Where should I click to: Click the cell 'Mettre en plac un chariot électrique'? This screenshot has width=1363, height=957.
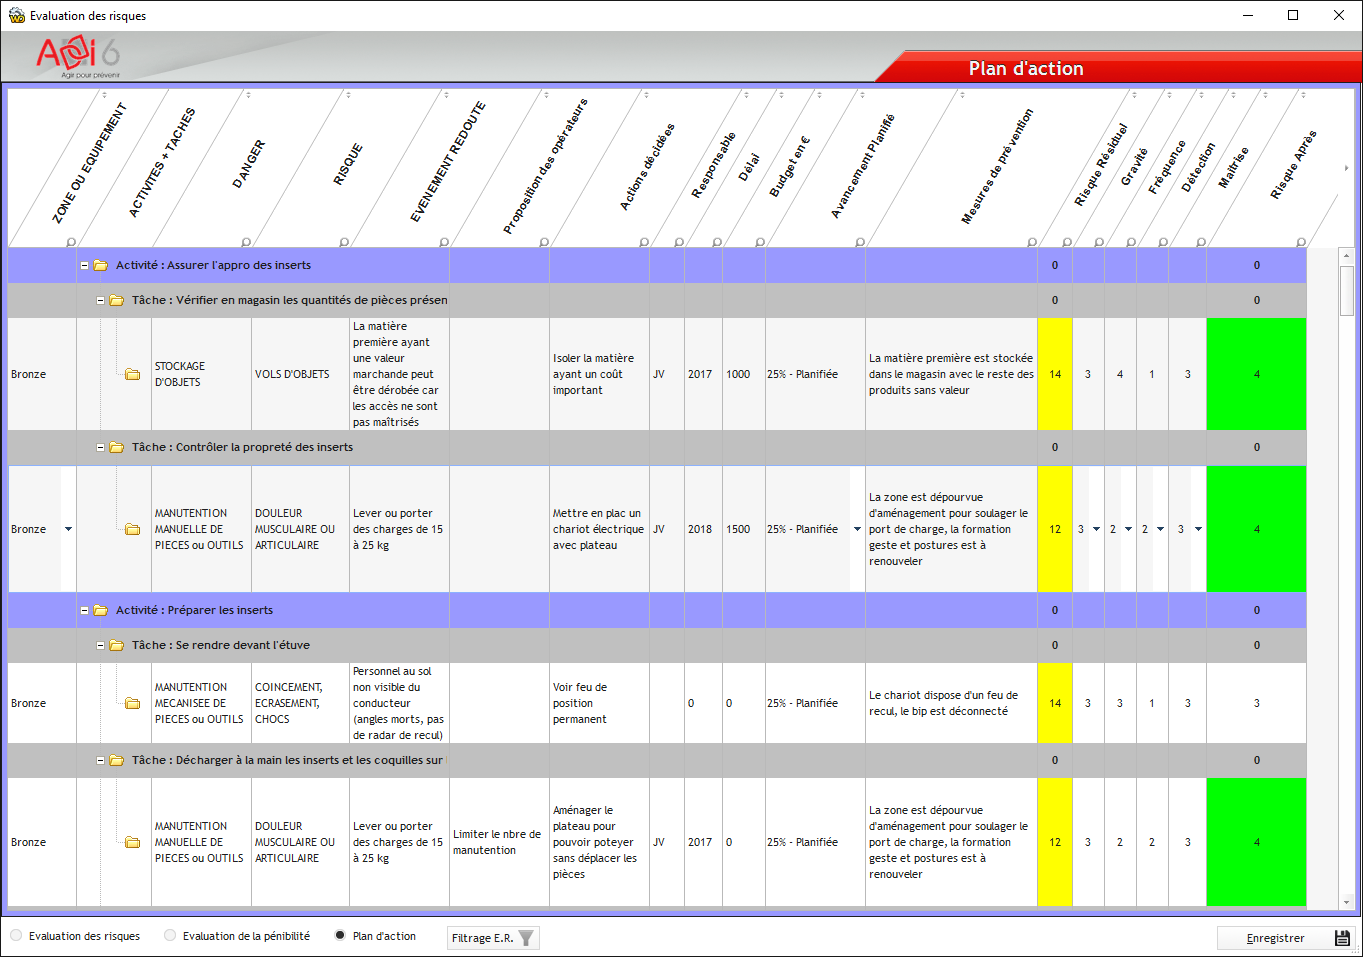click(598, 530)
